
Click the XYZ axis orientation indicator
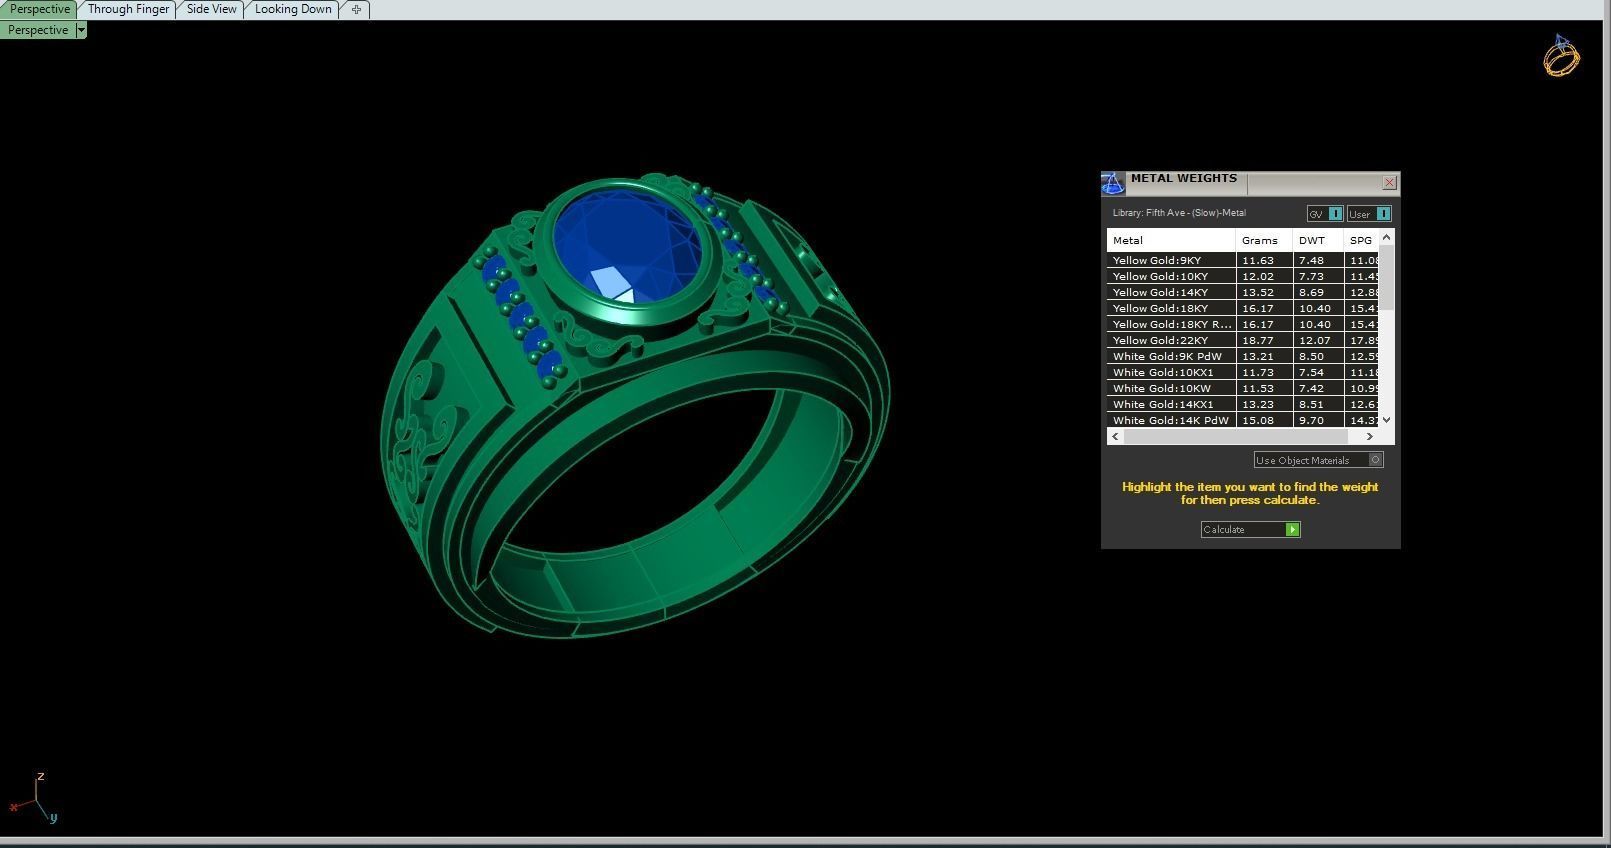coord(33,798)
